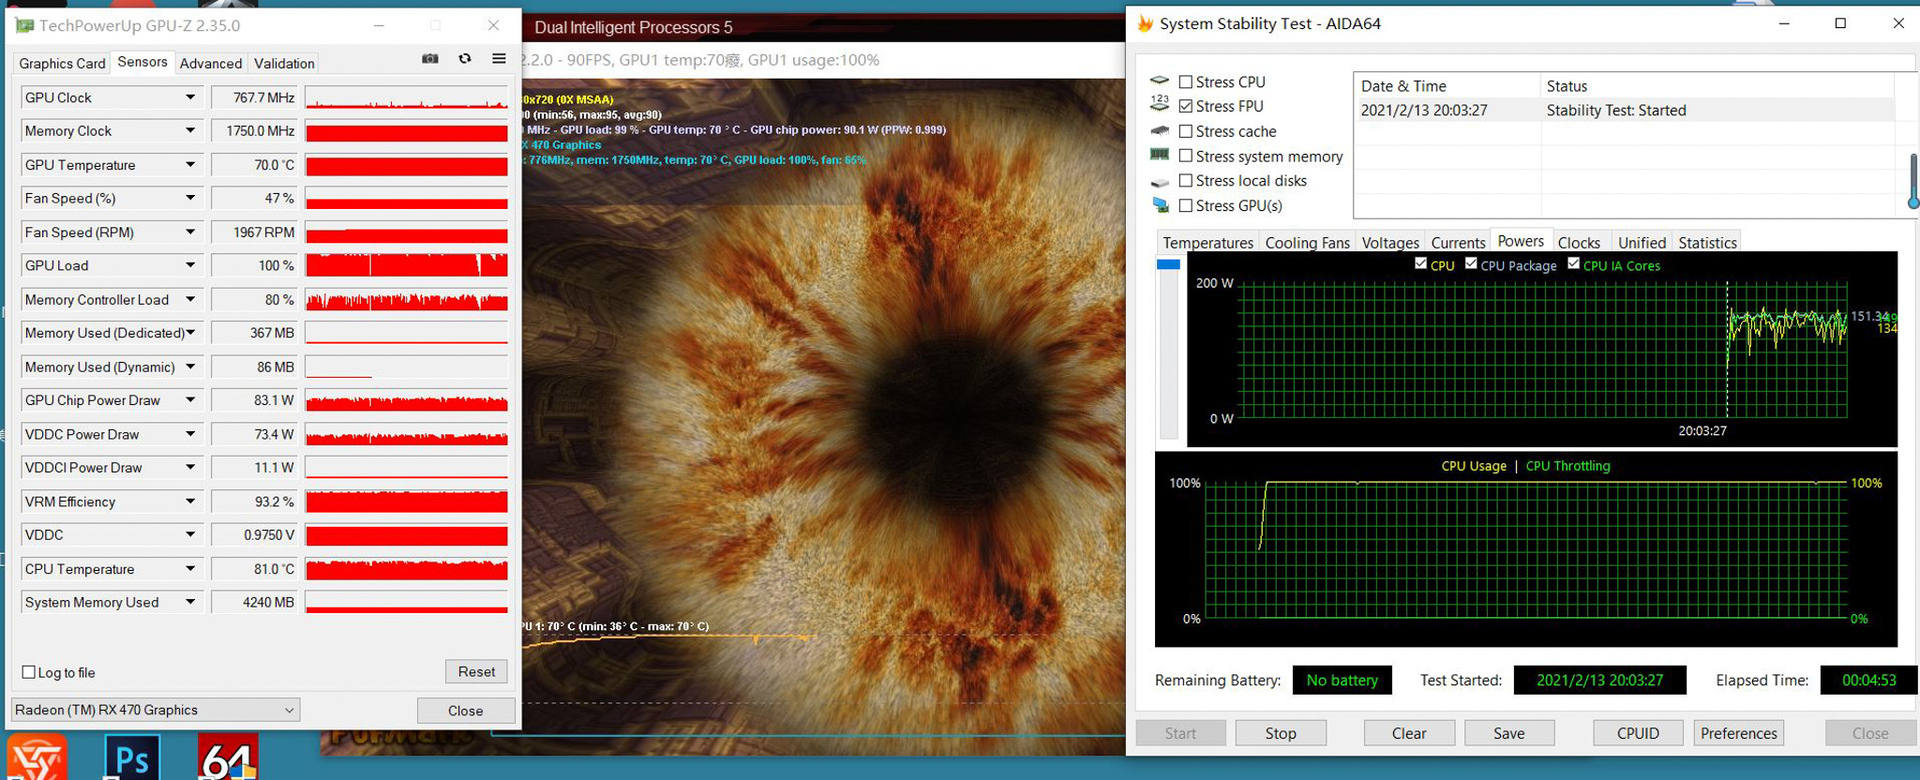This screenshot has width=1920, height=780.
Task: Click the Save button in AIDA64
Action: click(x=1509, y=733)
